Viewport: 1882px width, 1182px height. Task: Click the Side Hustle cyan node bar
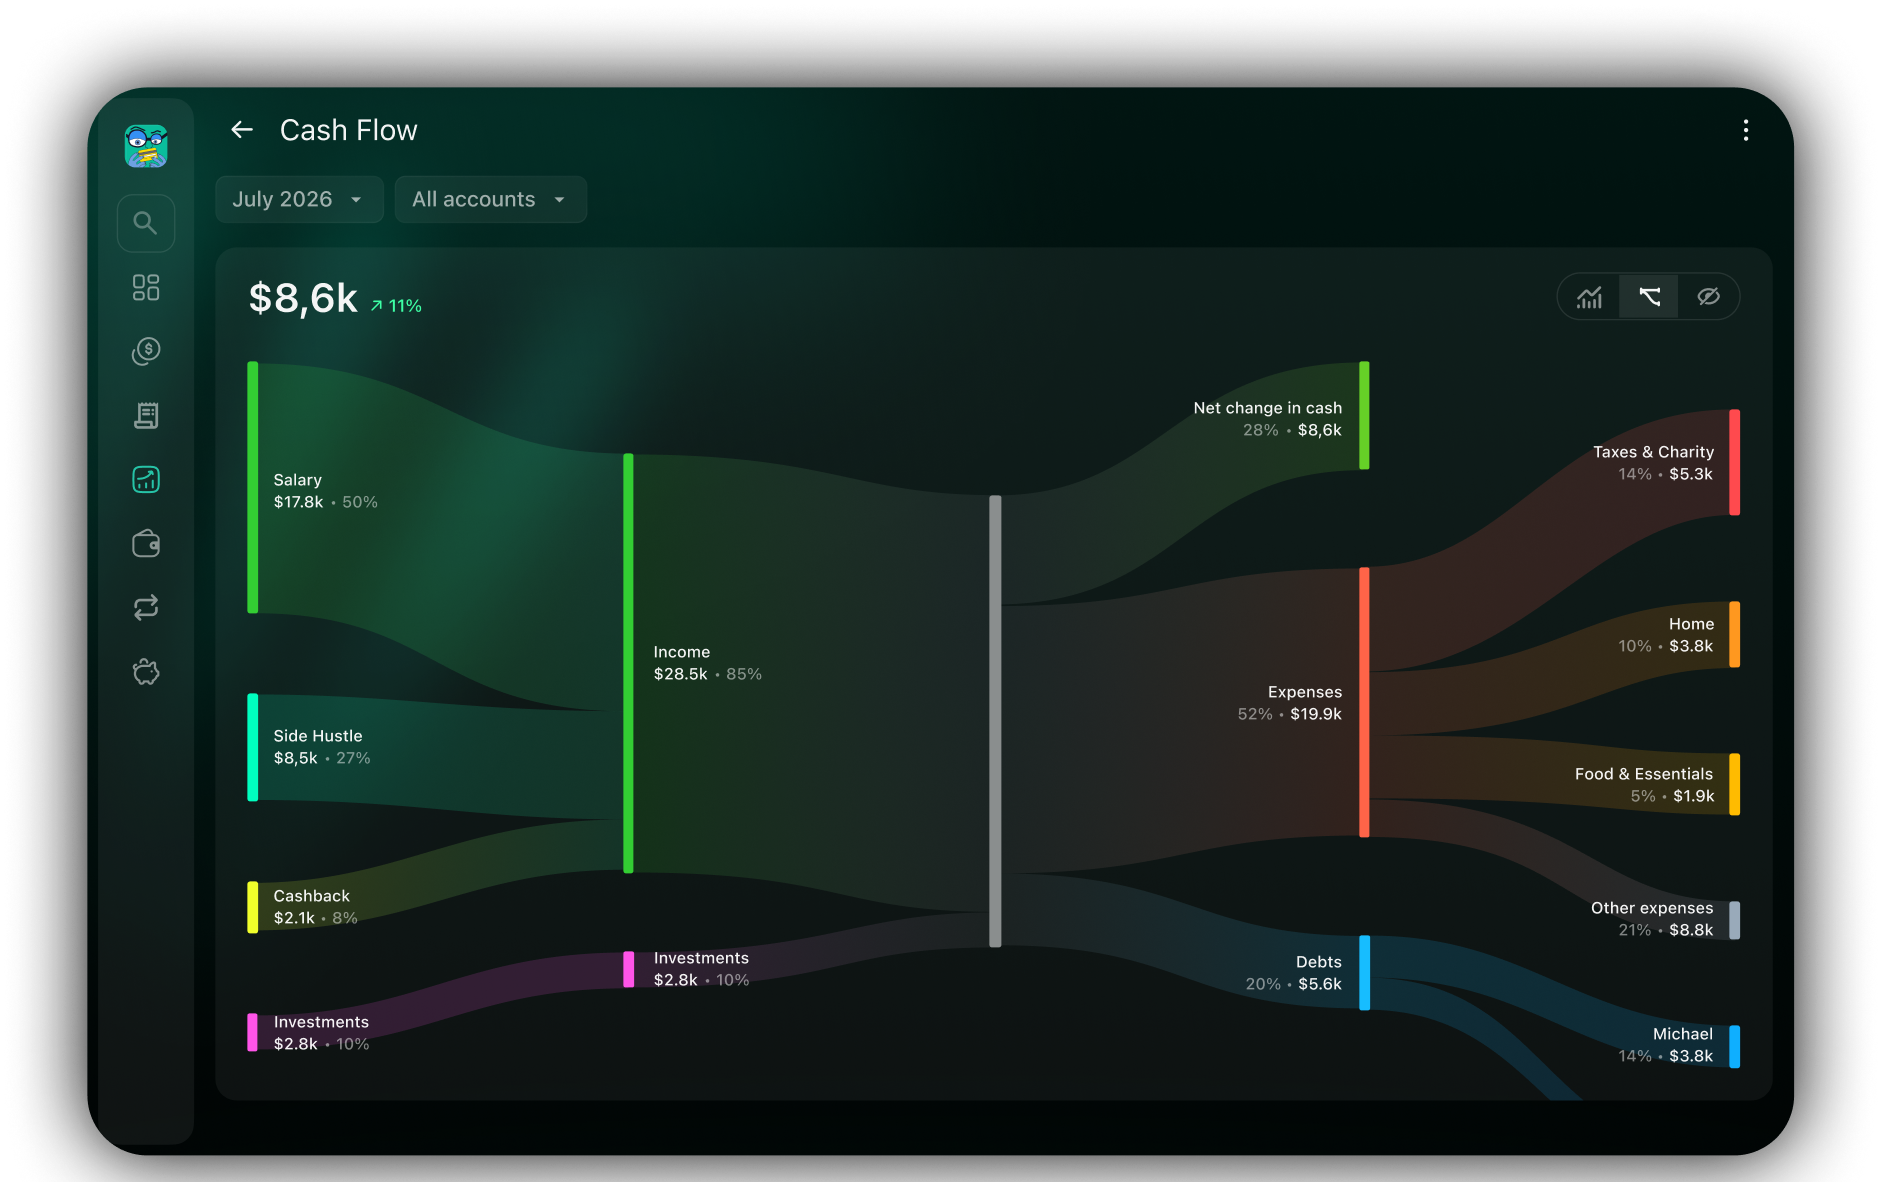(253, 747)
